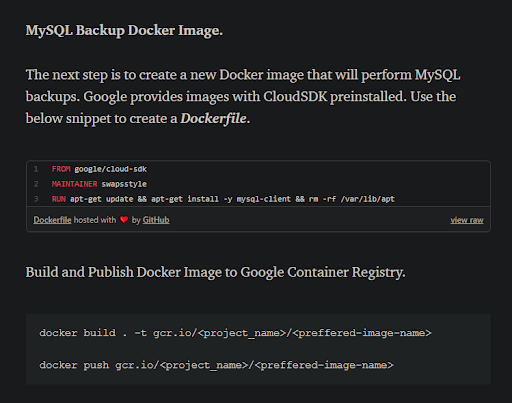The height and width of the screenshot is (403, 512).
Task: Click the docker build command line
Action: (235, 333)
